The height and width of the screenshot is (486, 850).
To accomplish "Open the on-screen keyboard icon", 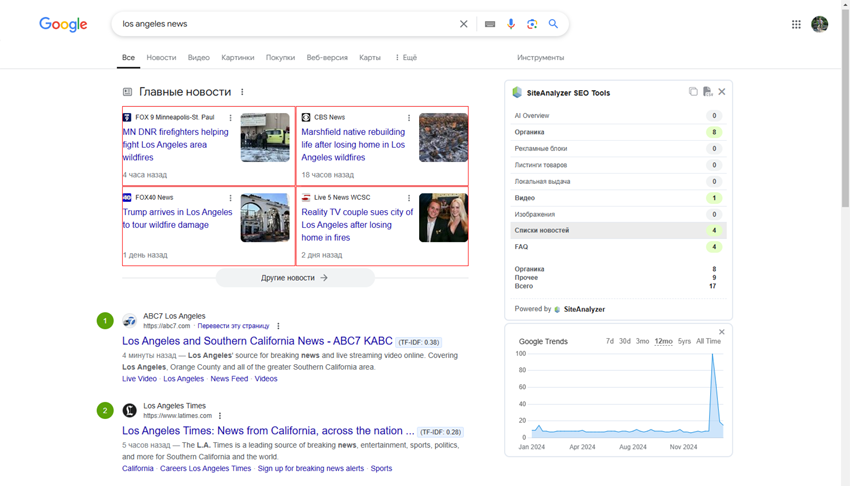I will 490,24.
